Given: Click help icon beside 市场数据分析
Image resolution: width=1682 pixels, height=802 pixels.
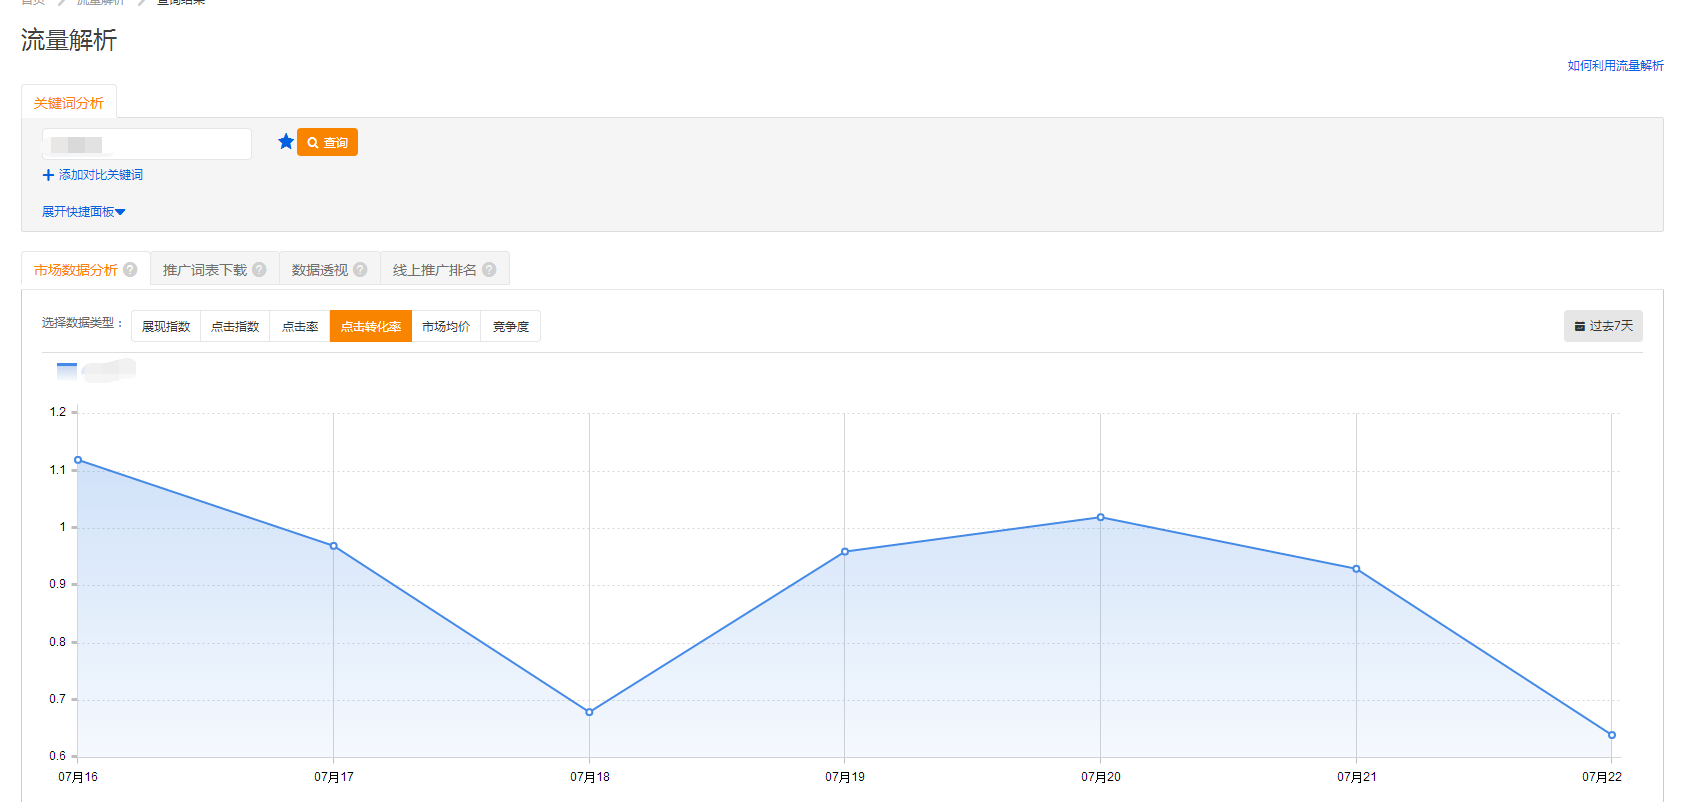Looking at the screenshot, I should click(130, 270).
